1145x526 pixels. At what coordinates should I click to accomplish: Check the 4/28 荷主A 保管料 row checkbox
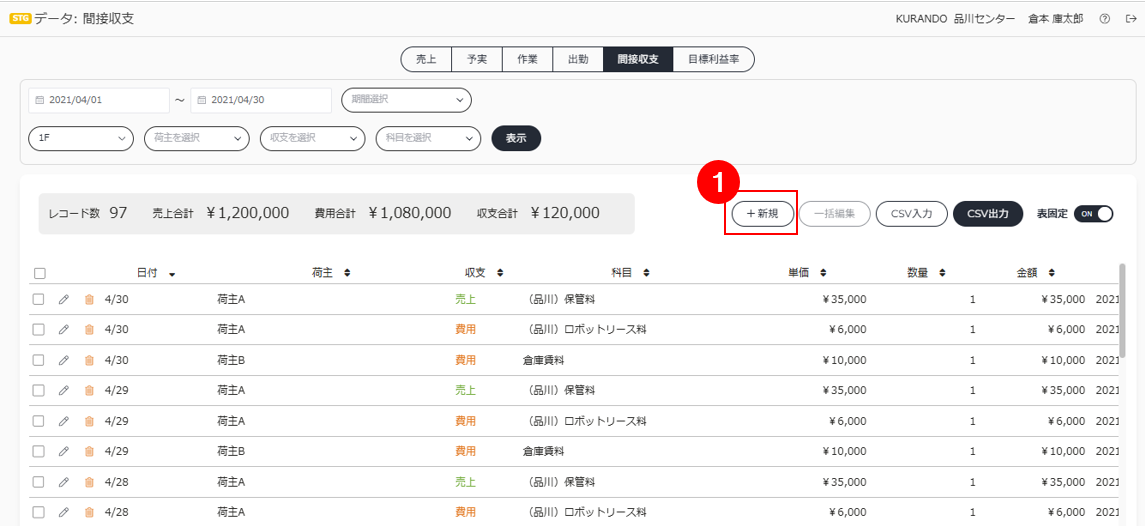(39, 482)
